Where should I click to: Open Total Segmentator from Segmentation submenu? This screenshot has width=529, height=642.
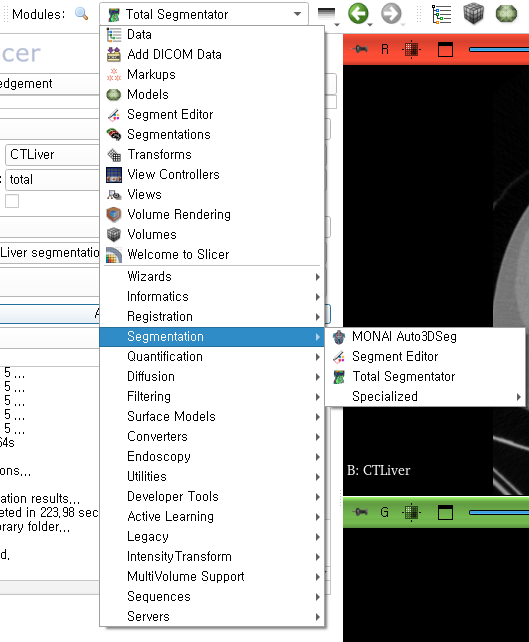tap(425, 377)
